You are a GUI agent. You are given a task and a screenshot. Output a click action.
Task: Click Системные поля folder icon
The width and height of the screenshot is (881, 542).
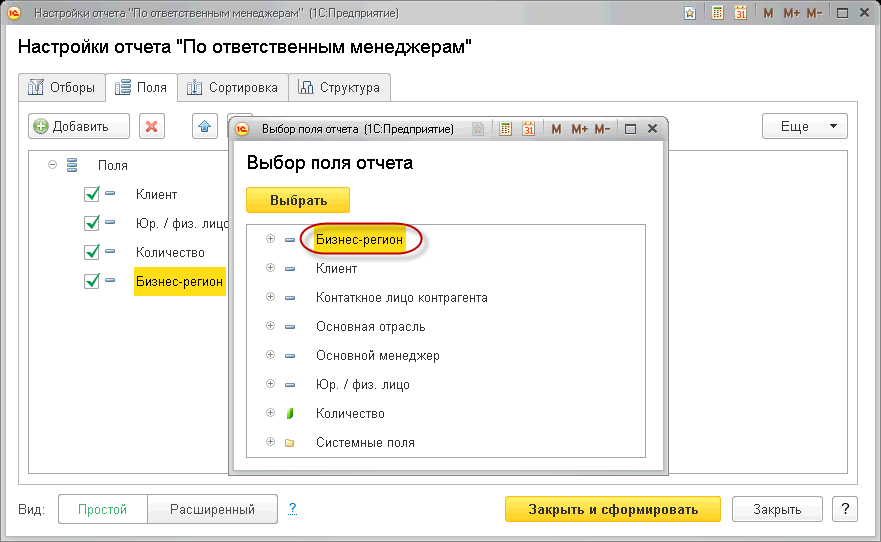click(x=289, y=443)
